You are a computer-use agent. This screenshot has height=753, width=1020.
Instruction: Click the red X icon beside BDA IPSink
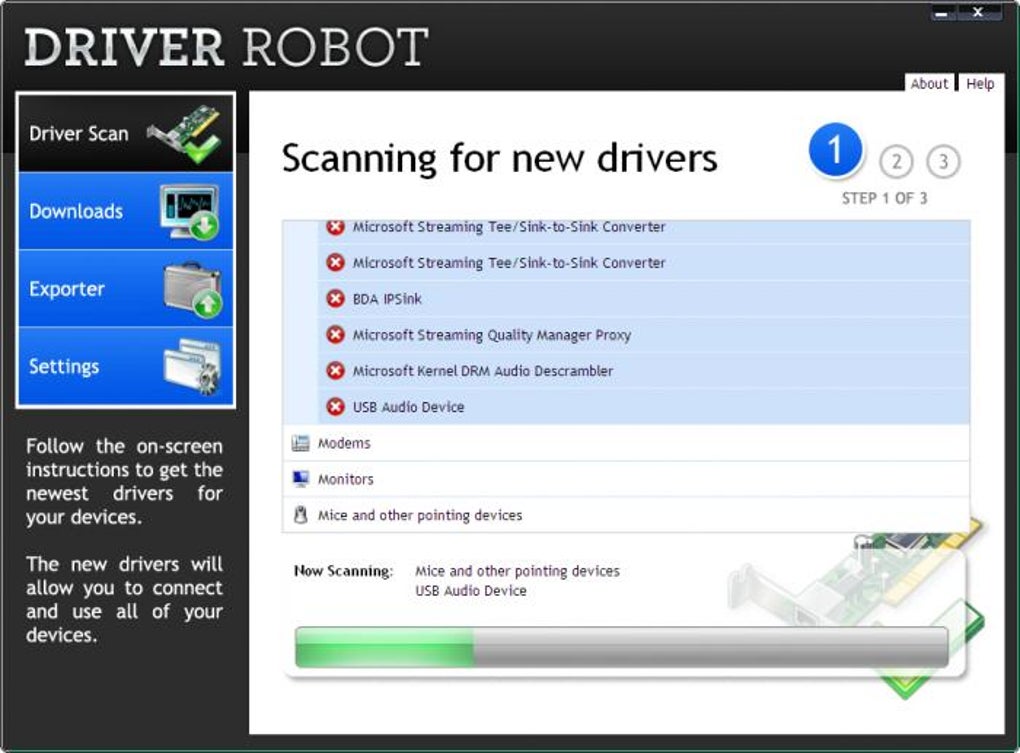tap(335, 298)
